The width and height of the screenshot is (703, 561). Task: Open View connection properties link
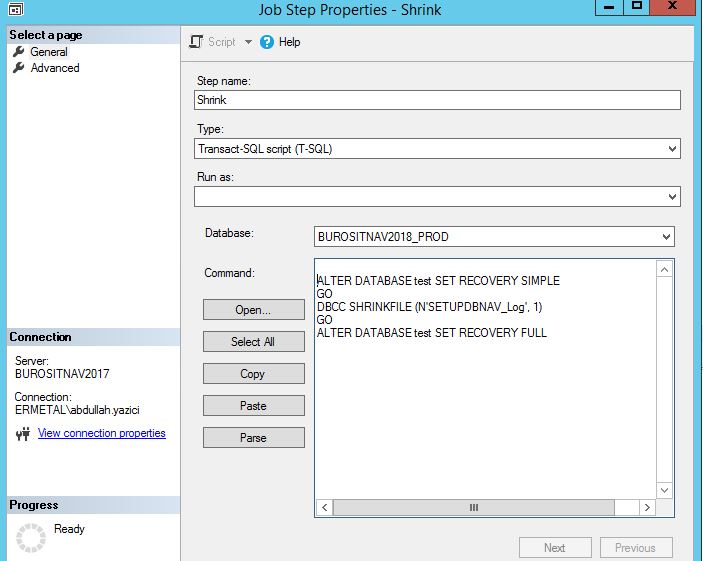point(101,433)
